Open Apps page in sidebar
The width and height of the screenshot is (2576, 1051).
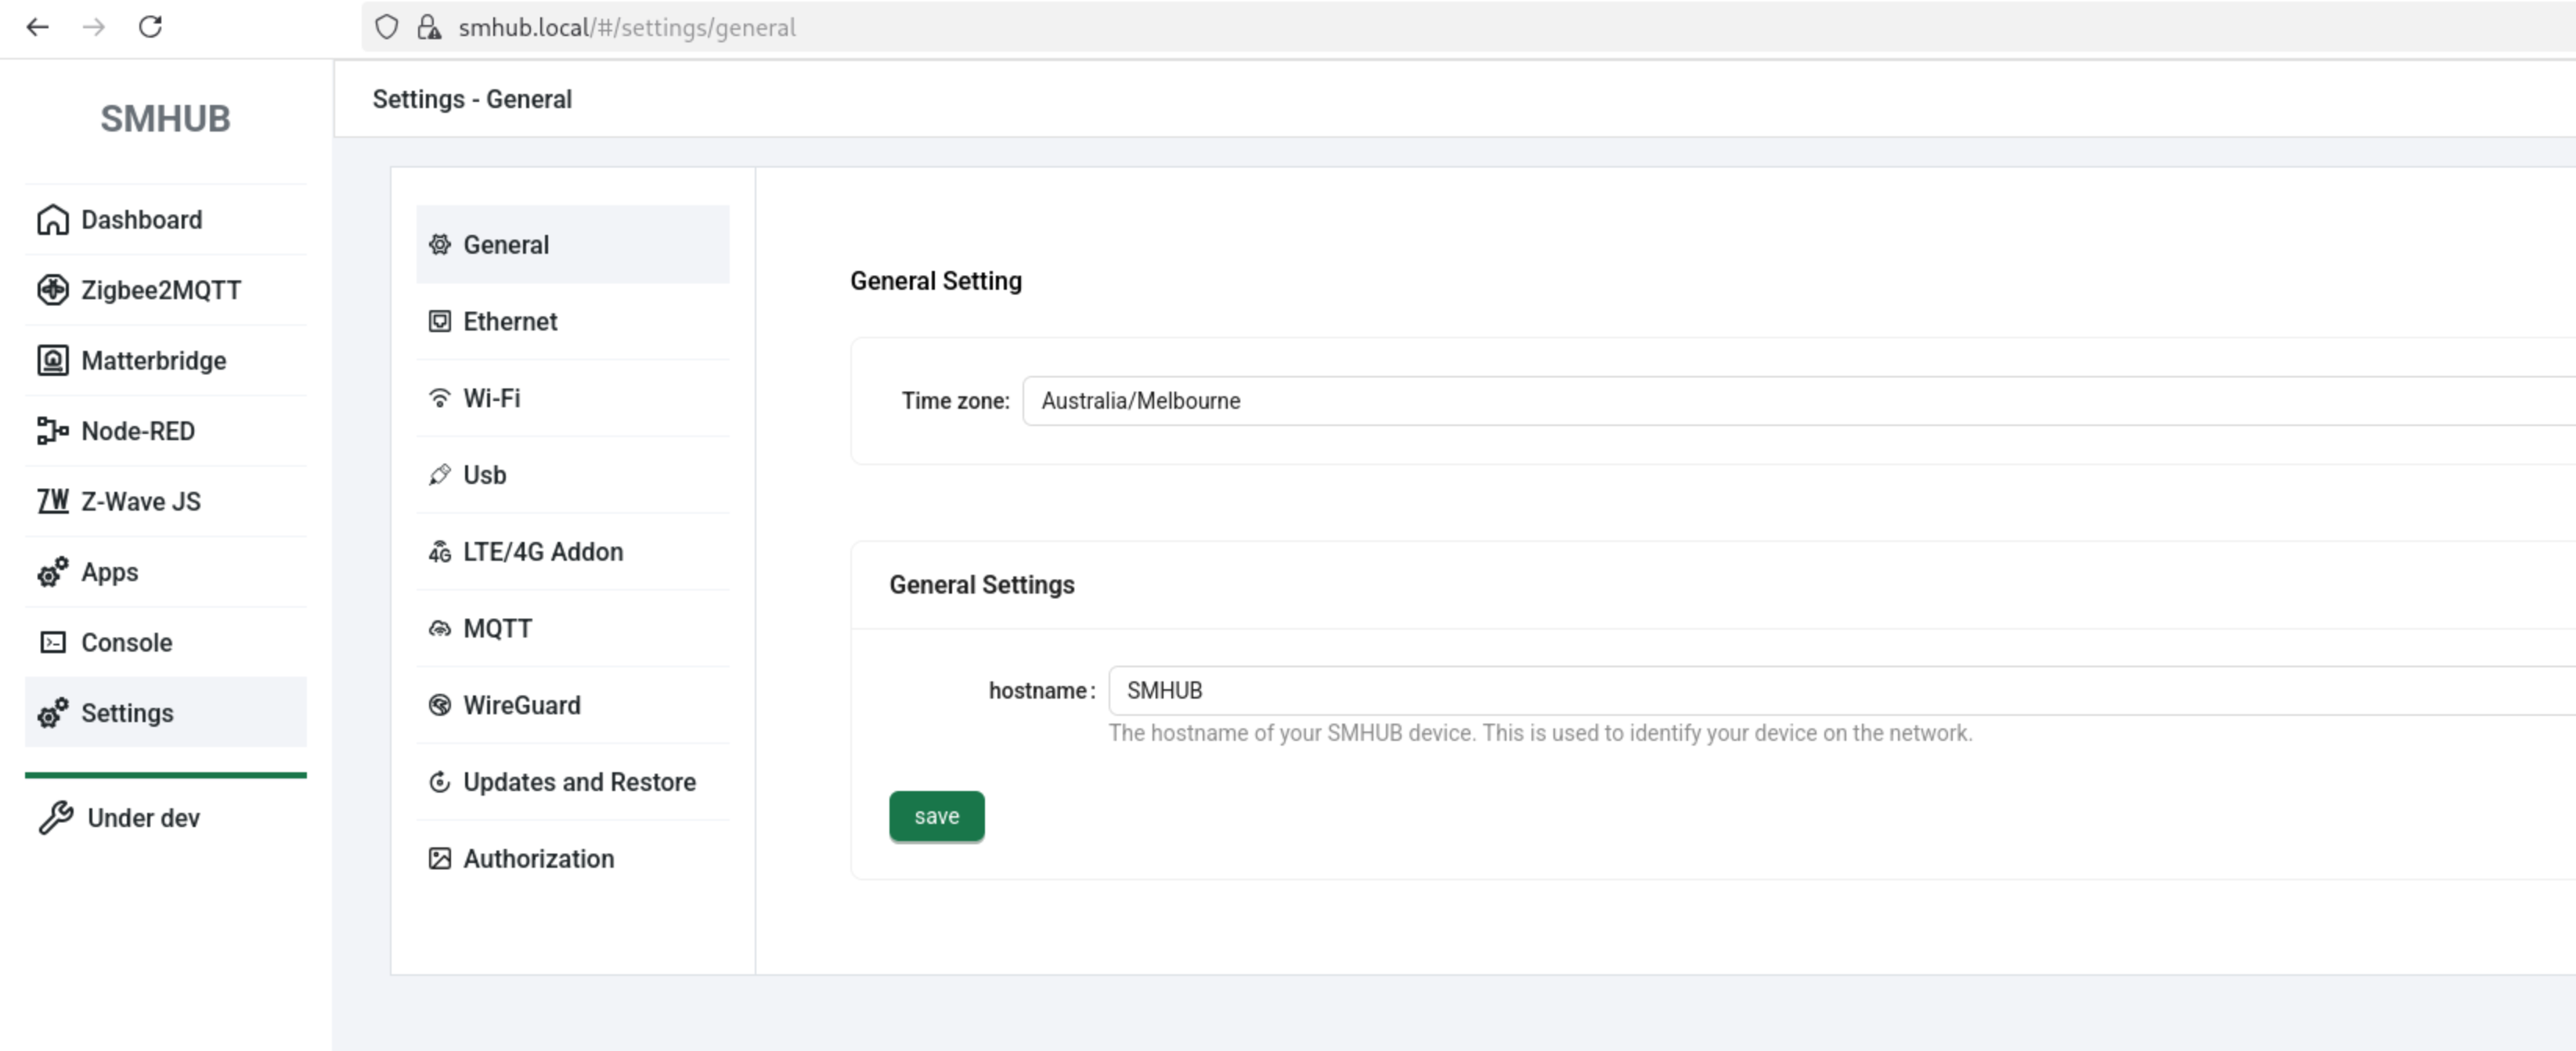pos(110,572)
